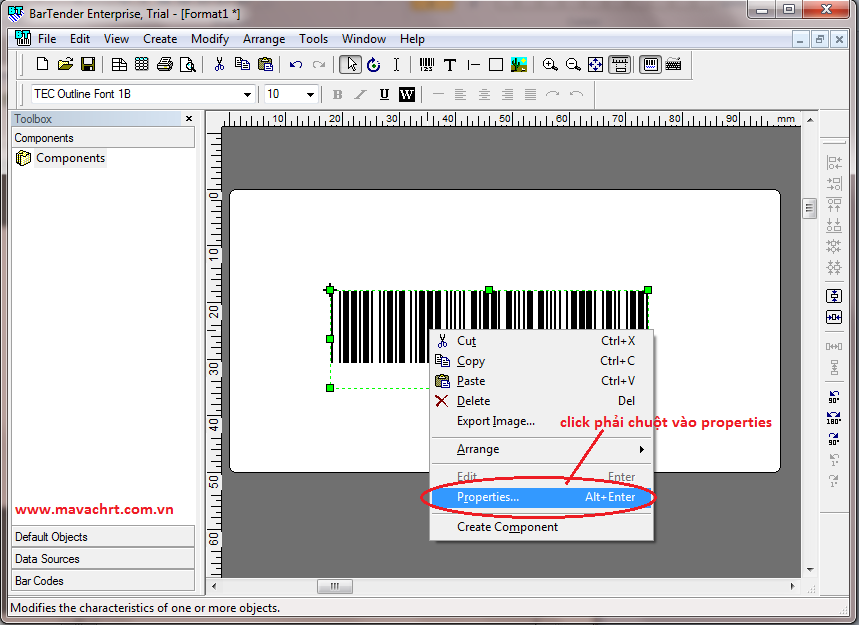Select the line drawing tool
The width and height of the screenshot is (859, 625).
[473, 65]
